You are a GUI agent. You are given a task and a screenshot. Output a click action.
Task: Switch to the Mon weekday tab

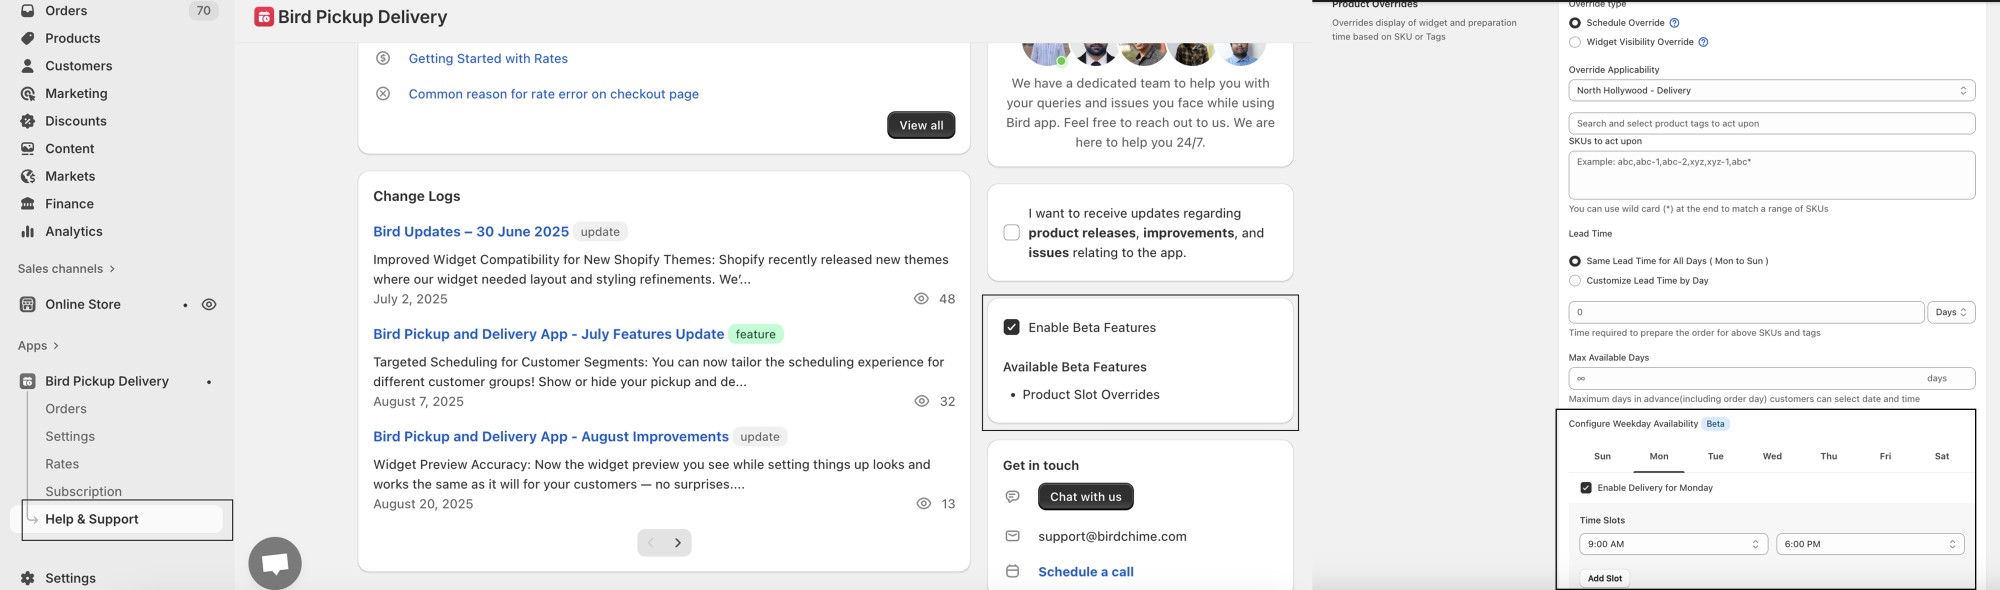pos(1659,456)
